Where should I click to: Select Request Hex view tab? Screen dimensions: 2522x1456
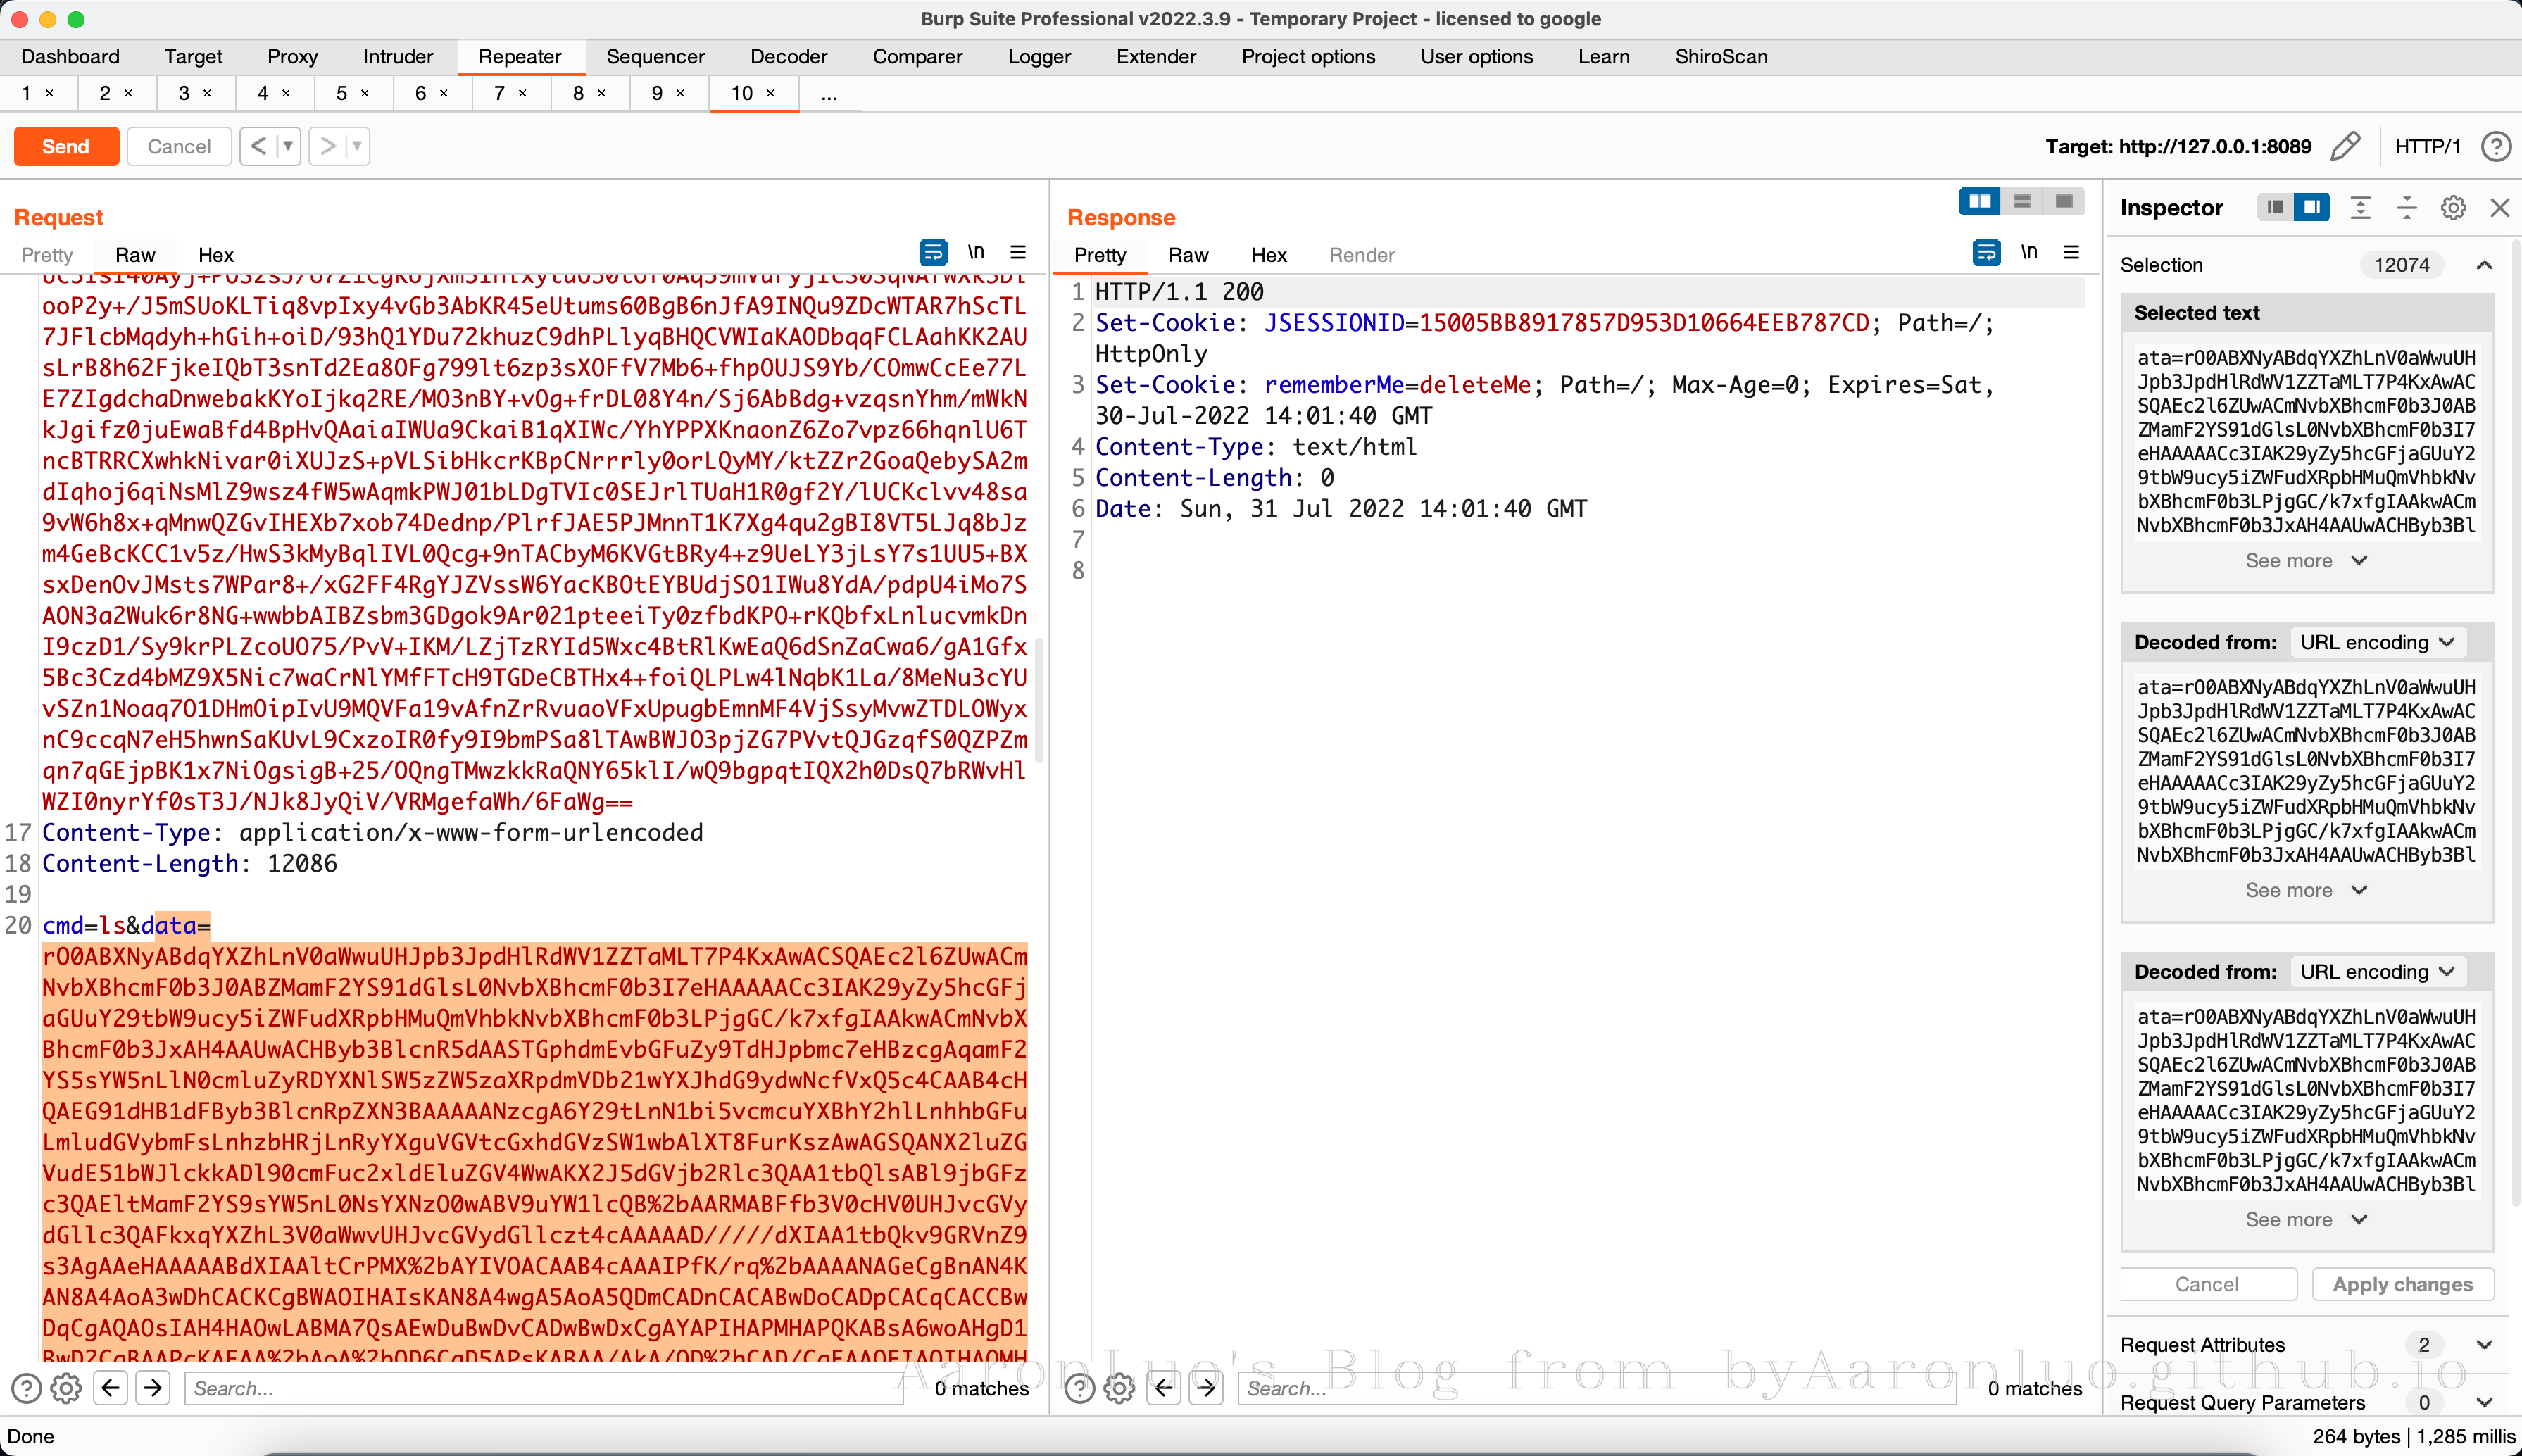[215, 255]
